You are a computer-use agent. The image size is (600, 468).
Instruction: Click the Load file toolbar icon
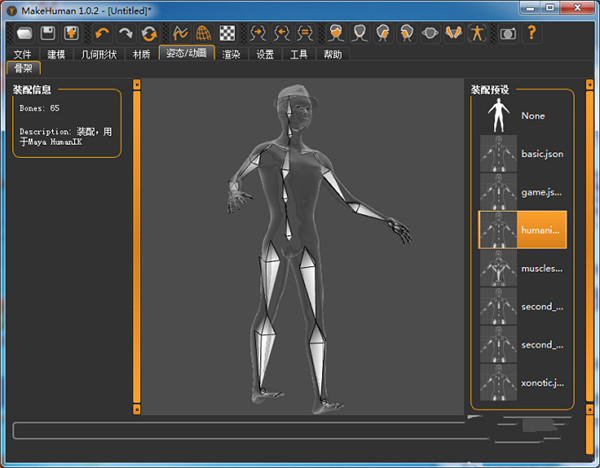[23, 33]
